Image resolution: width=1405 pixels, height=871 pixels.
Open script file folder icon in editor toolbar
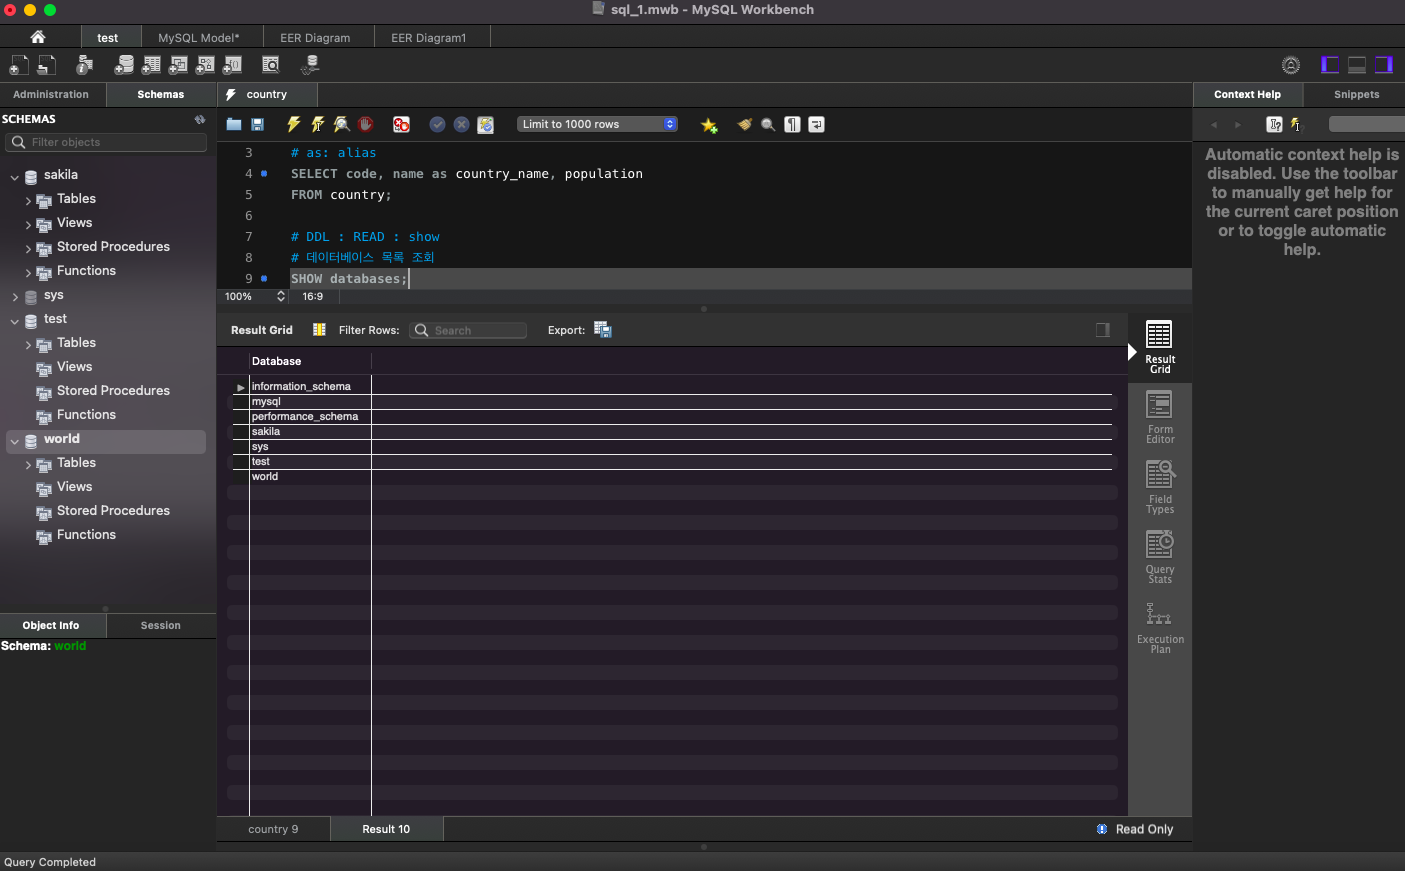pos(234,125)
